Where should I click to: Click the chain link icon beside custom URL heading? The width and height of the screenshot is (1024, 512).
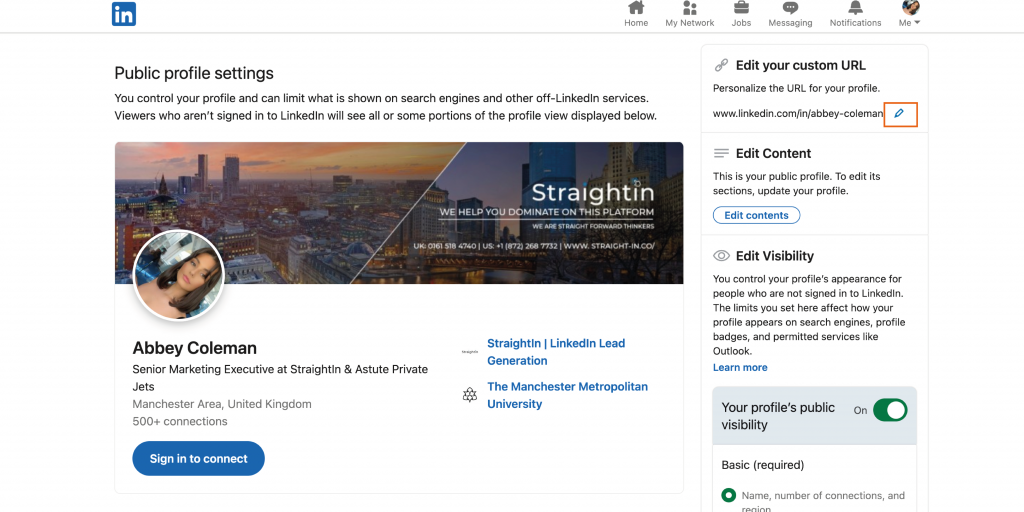tap(721, 65)
